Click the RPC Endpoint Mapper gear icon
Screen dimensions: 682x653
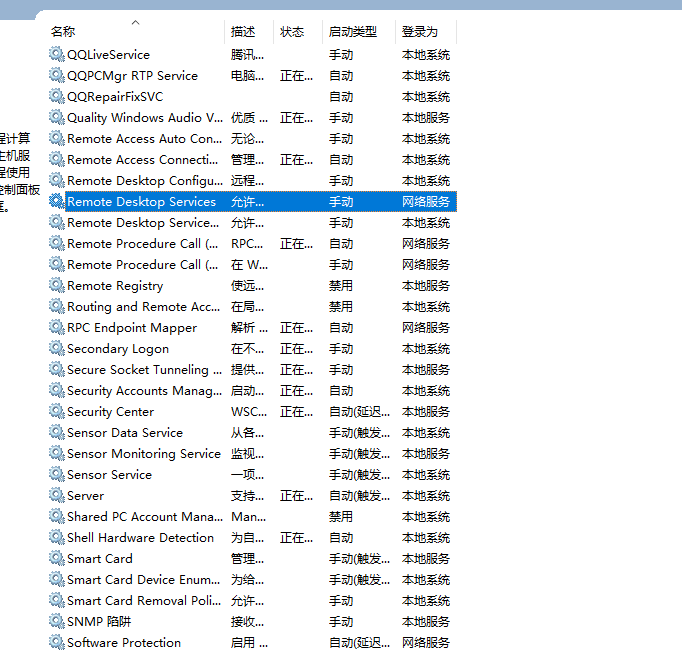point(56,328)
